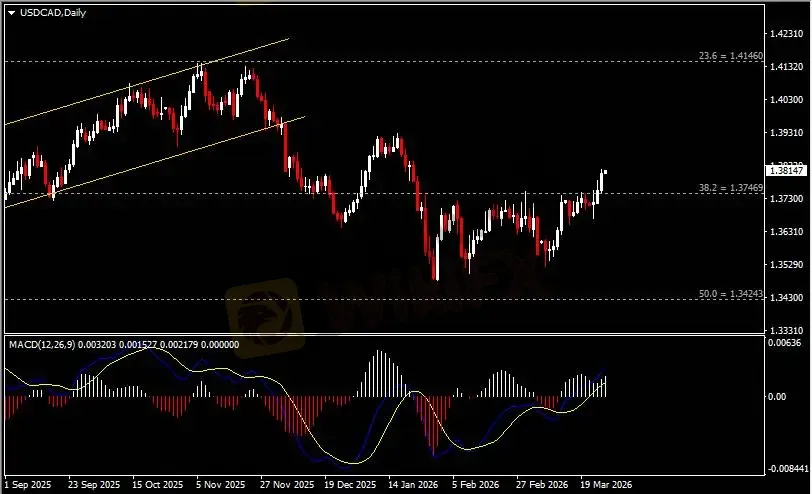812x494 pixels.
Task: Select the upper channel trendline
Action: pos(147,81)
